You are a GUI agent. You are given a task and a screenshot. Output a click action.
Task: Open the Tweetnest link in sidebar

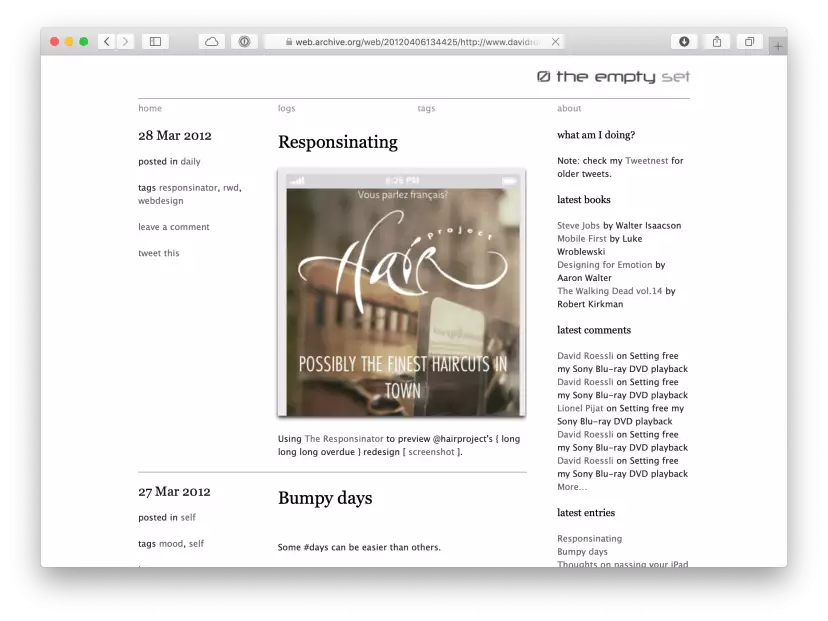click(x=646, y=161)
